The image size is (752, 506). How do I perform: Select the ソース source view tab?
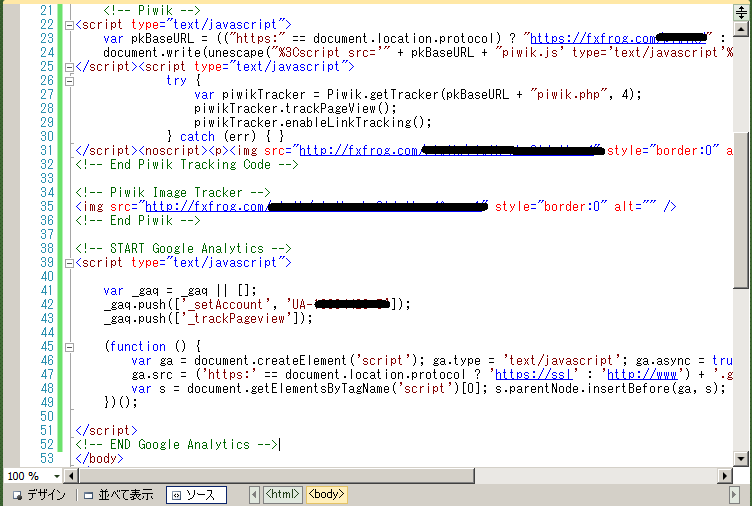(x=196, y=495)
